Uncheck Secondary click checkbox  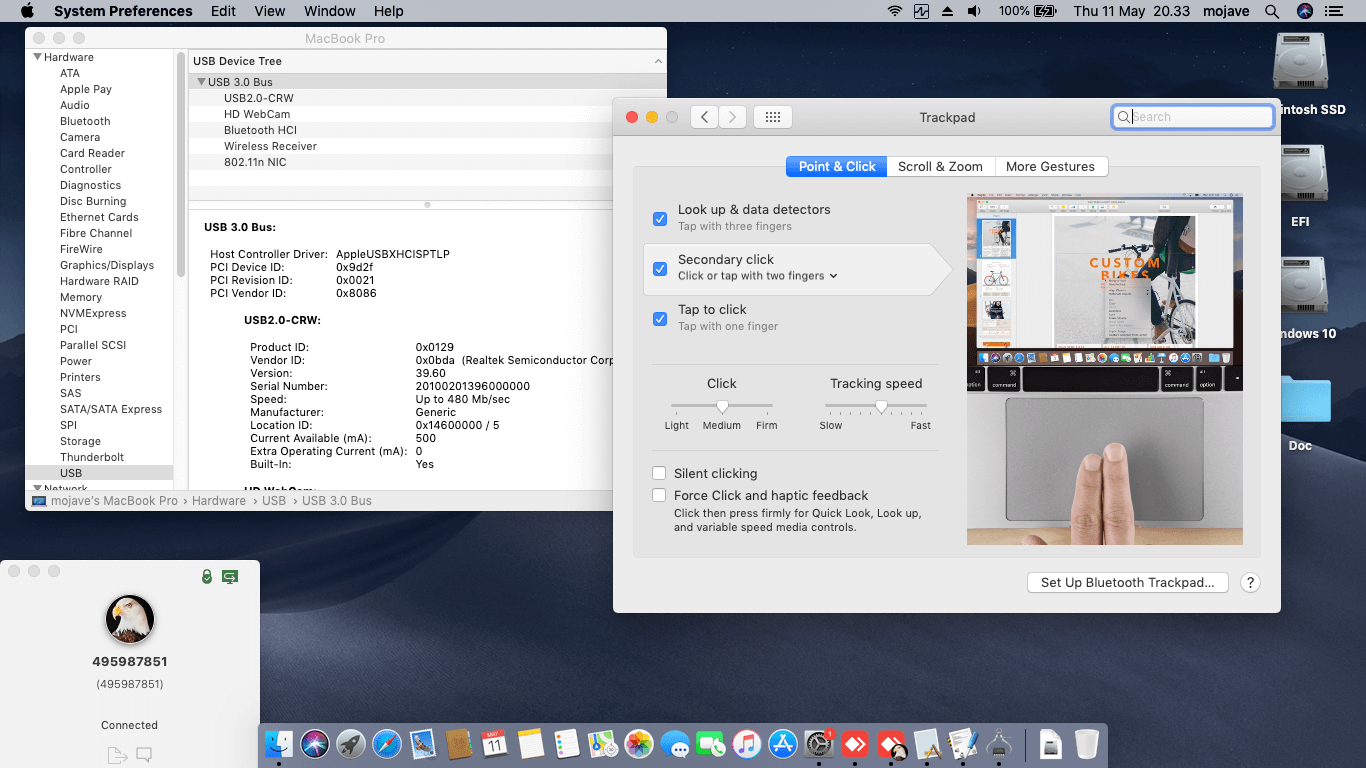[660, 268]
